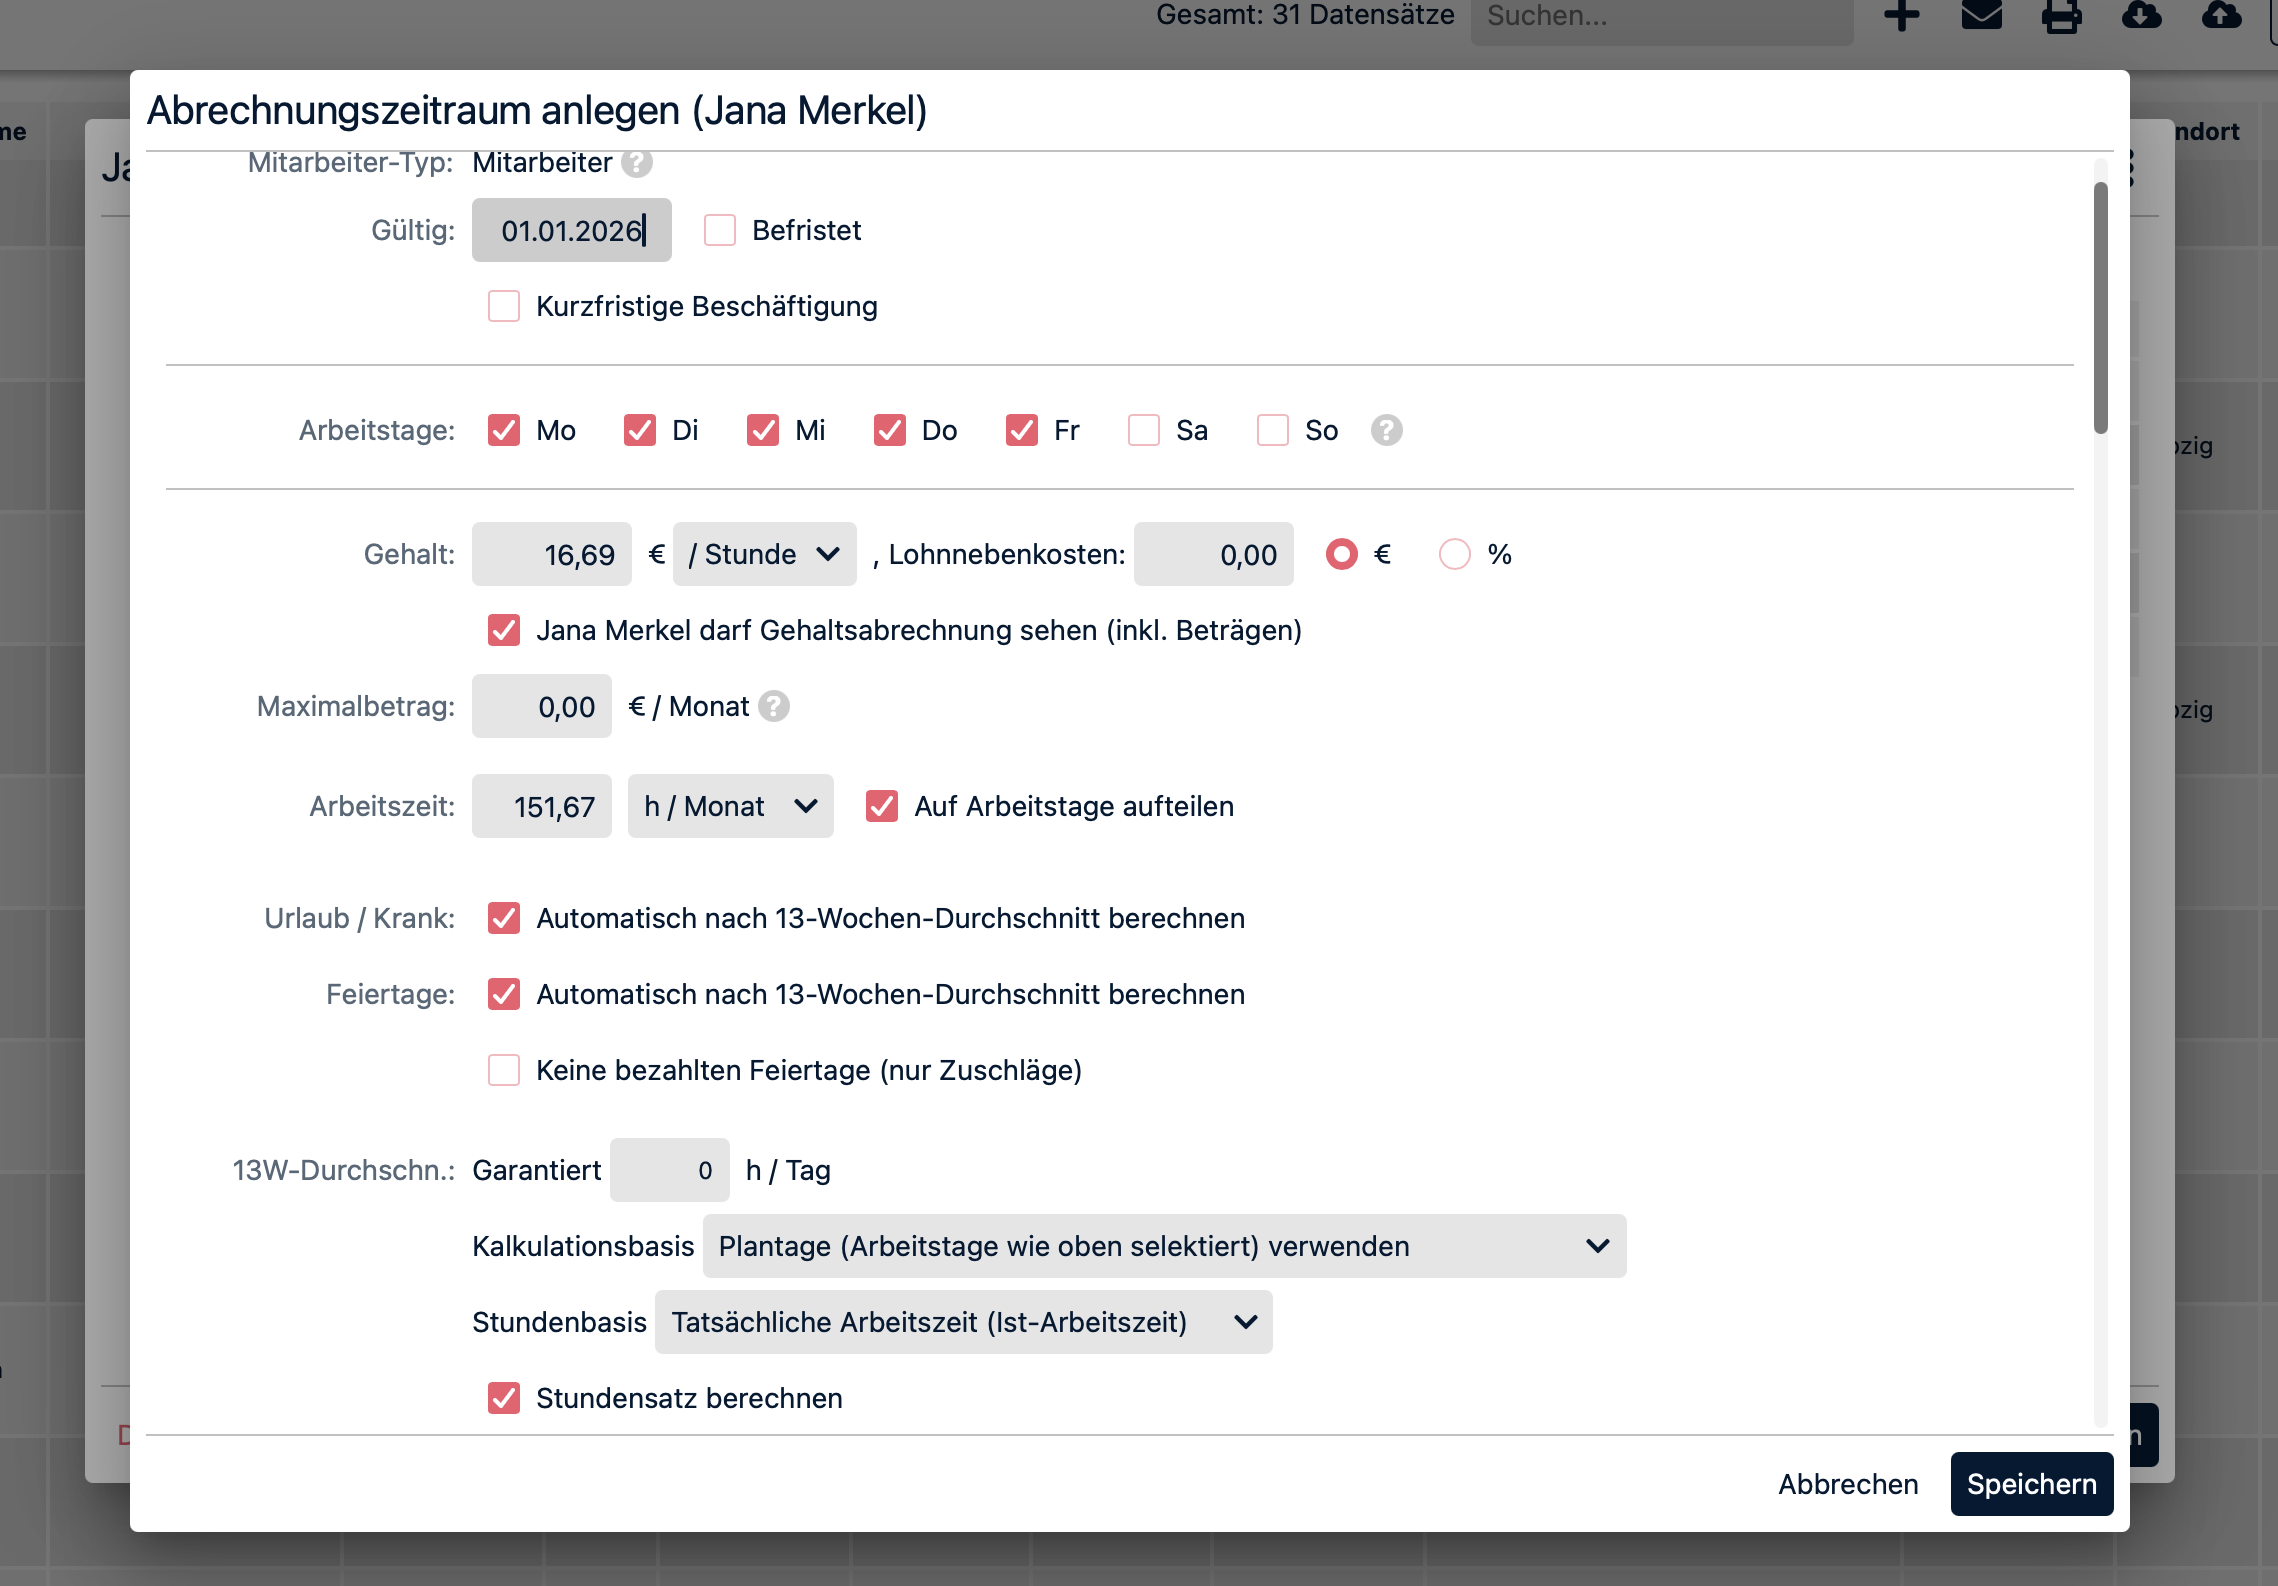Click the plus add-record icon
This screenshot has width=2278, height=1586.
pos(1901,15)
